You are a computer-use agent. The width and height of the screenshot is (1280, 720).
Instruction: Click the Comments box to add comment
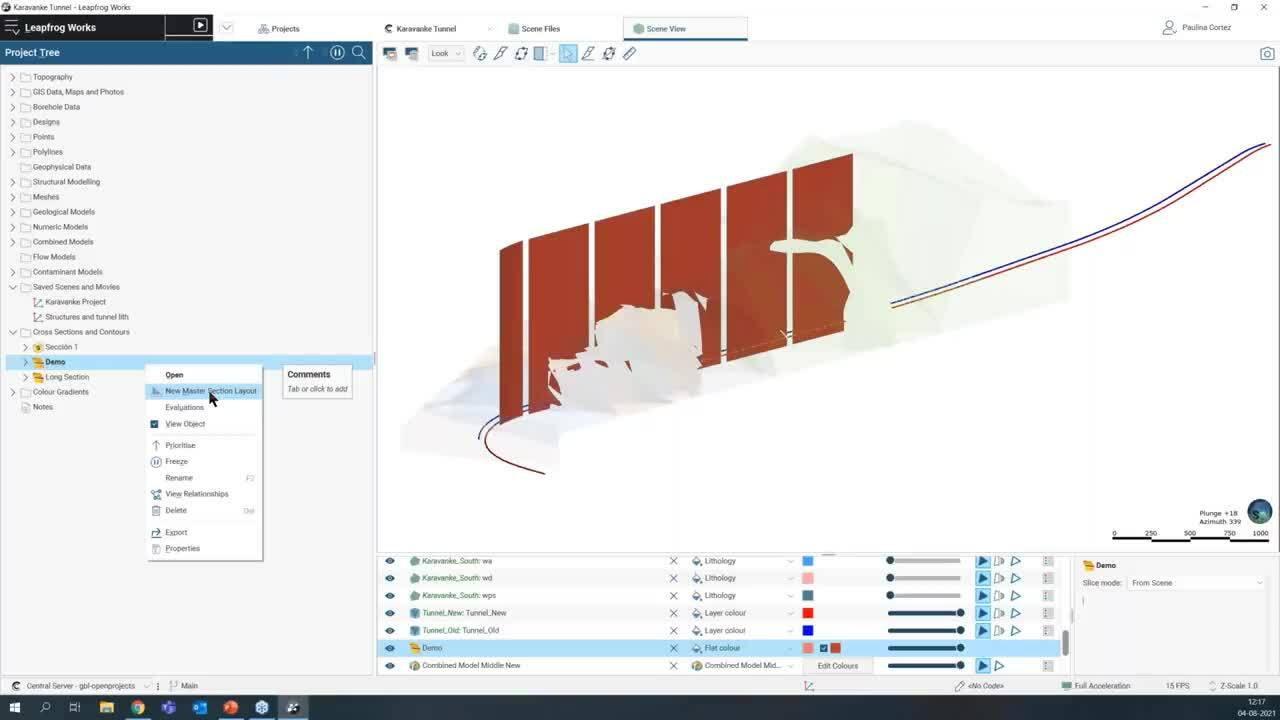(x=317, y=382)
